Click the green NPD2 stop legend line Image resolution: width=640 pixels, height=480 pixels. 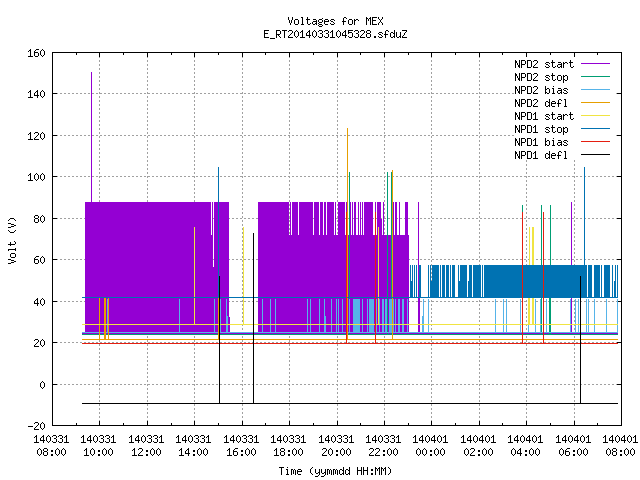click(x=595, y=77)
